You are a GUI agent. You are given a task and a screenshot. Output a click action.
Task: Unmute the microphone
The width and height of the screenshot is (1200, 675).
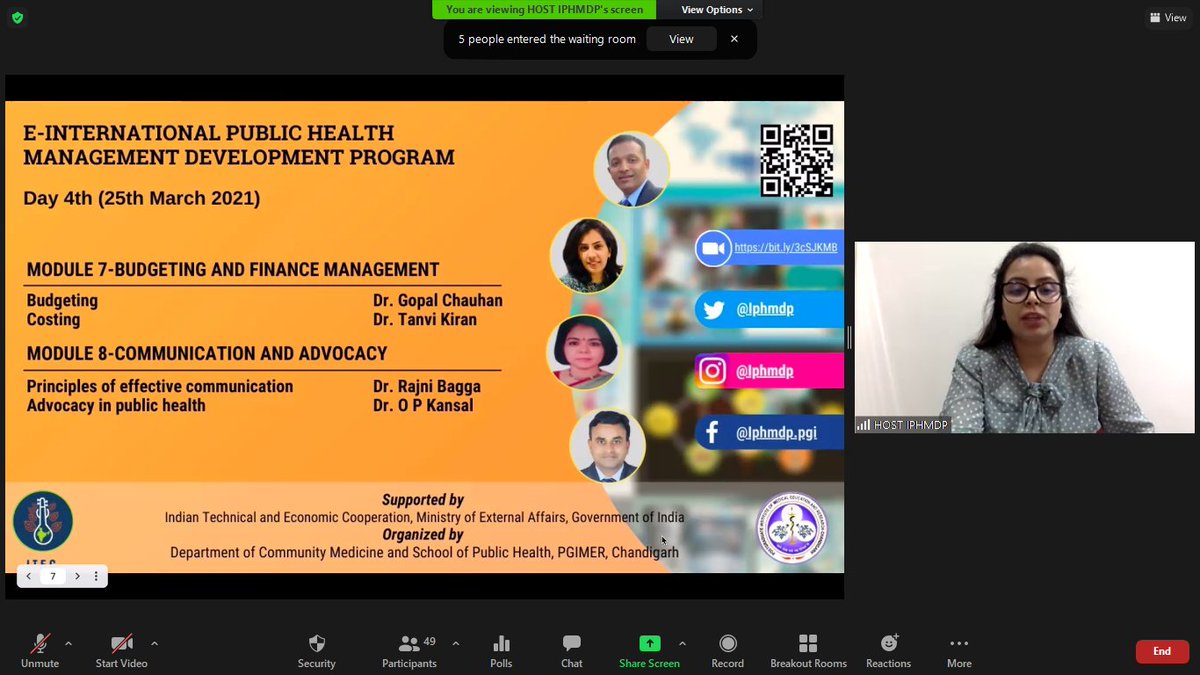[x=40, y=650]
